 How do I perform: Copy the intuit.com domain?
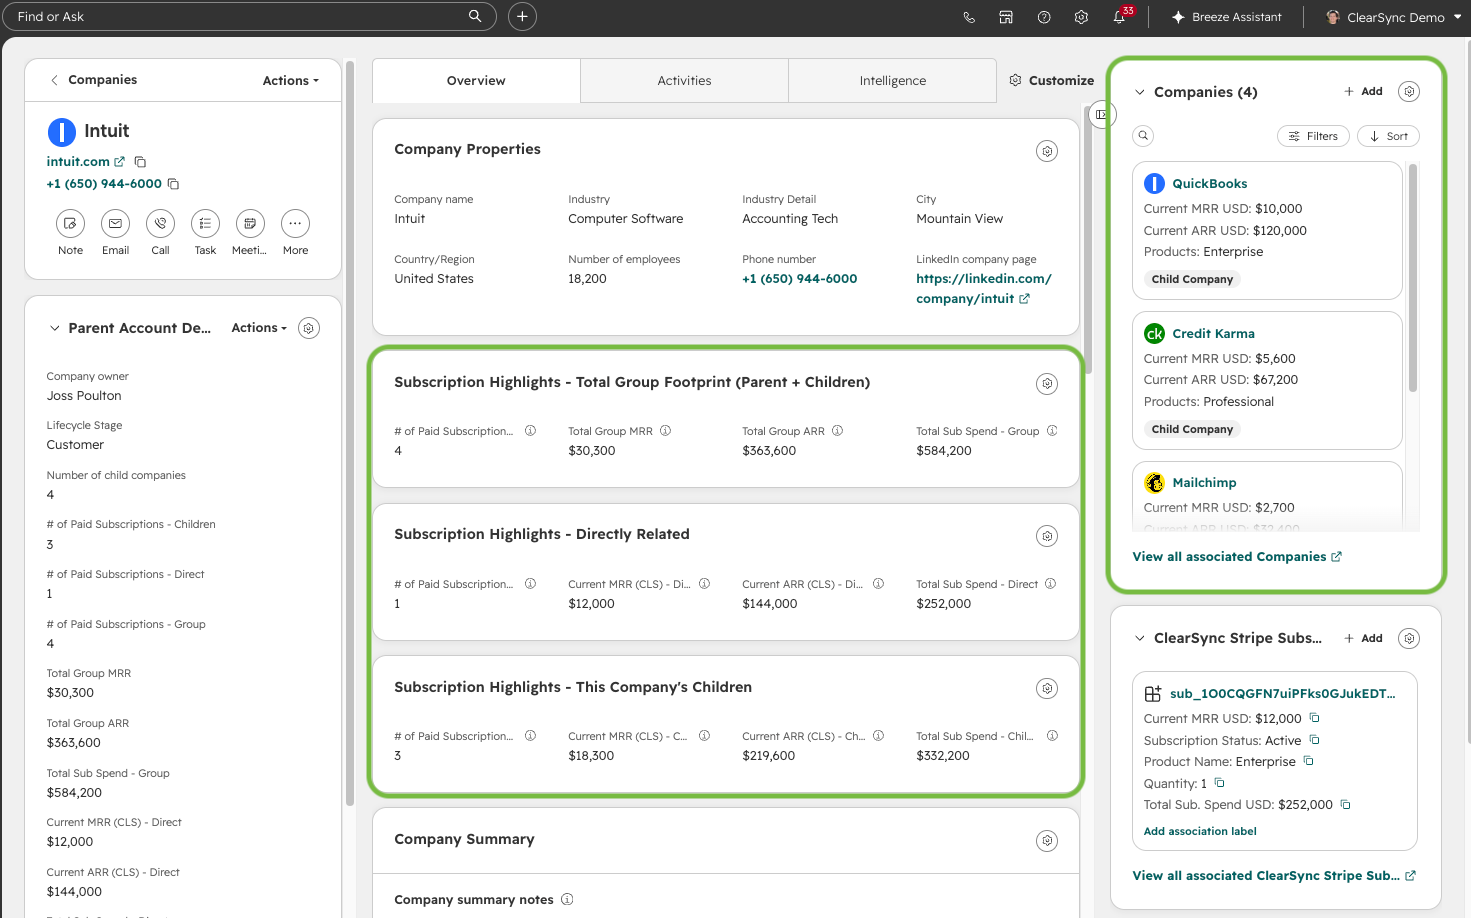point(140,162)
